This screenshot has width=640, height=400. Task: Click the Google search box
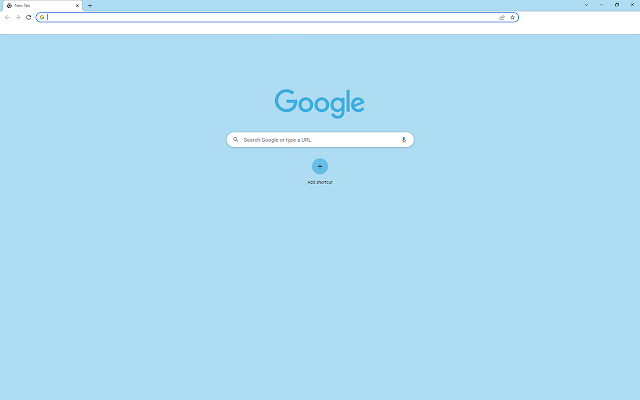[x=320, y=140]
